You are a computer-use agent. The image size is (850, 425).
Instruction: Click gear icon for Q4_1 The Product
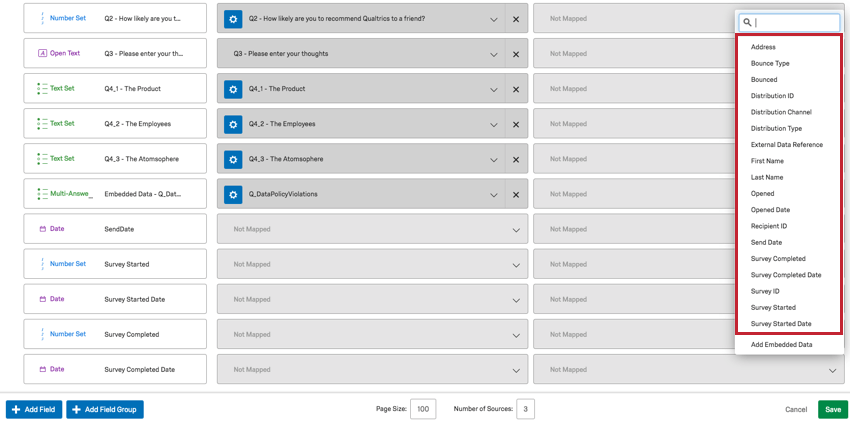tap(233, 89)
